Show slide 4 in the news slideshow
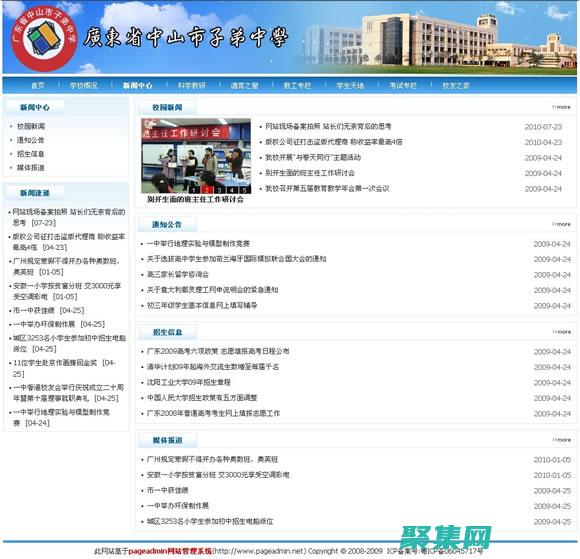Screen dimensions: 580x559 coord(232,190)
